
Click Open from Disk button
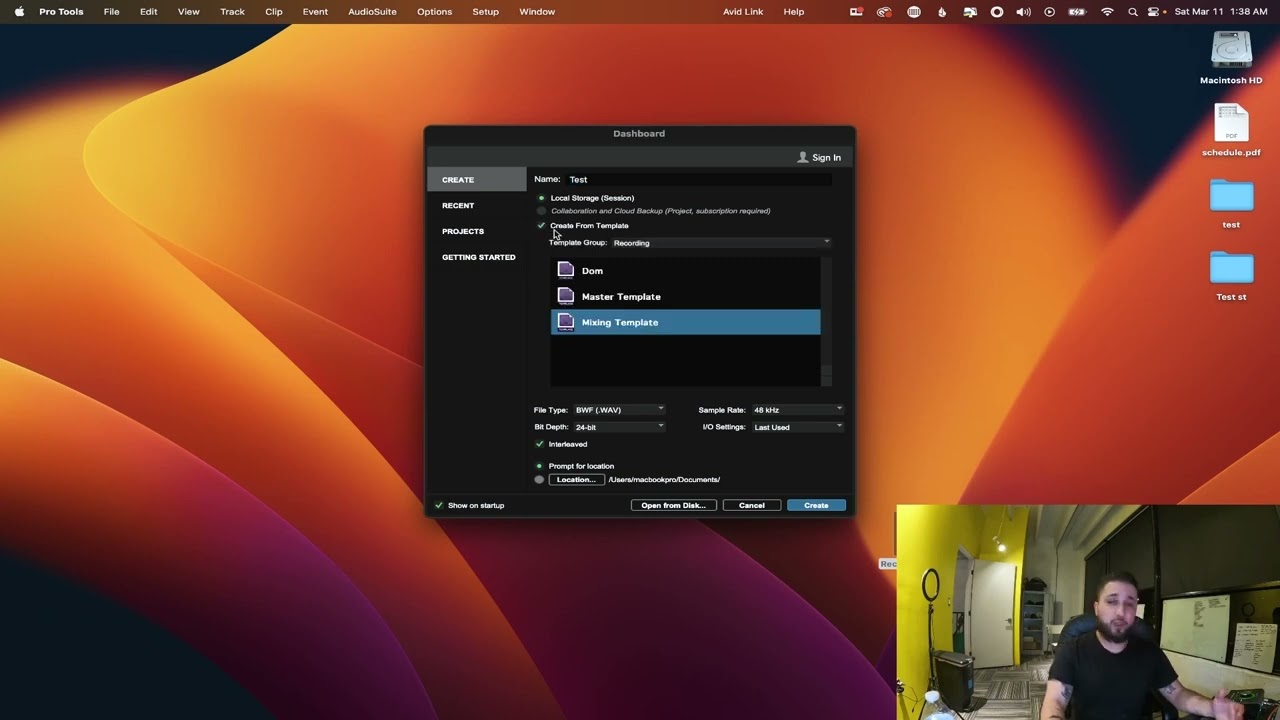coord(673,505)
